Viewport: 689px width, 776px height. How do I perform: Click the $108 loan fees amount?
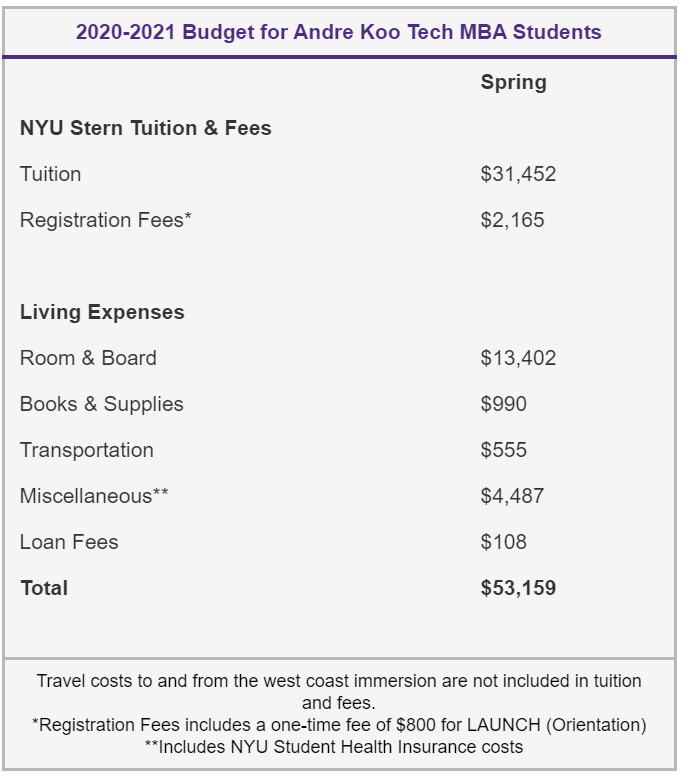503,542
